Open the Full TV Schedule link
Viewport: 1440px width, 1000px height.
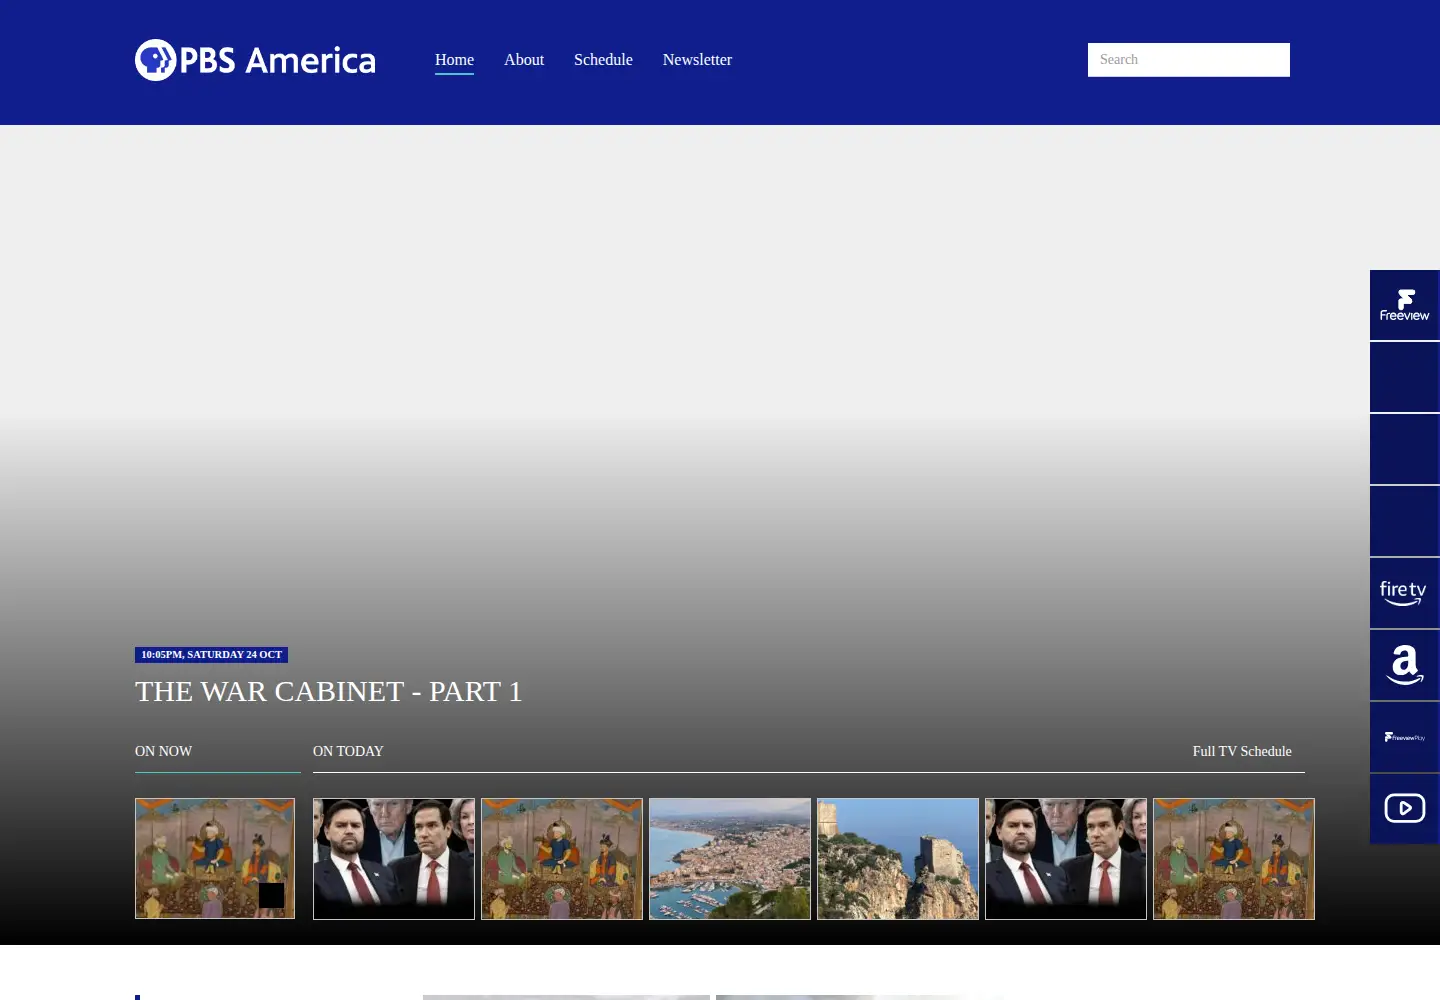(x=1242, y=751)
